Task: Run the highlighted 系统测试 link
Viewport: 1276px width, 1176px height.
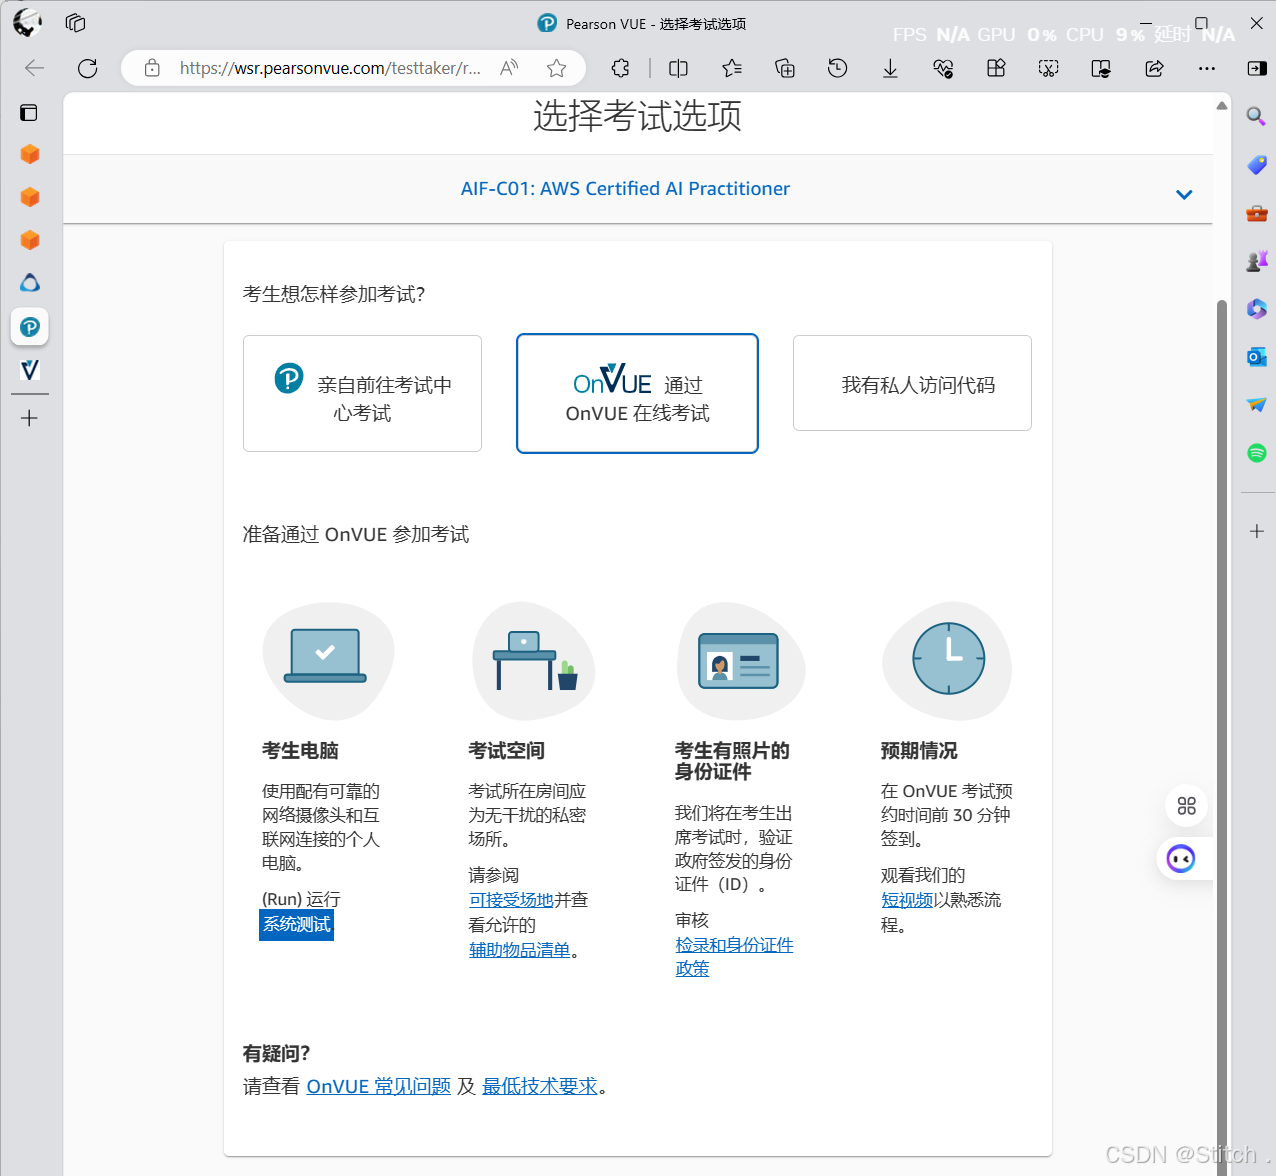Action: point(296,924)
